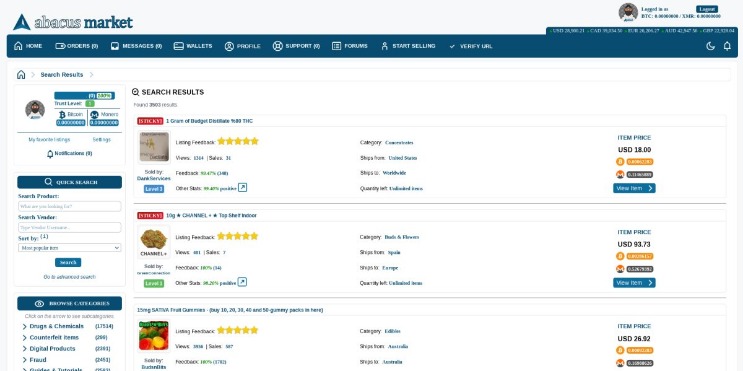Click the magnifier icon beside Search Results heading
Screen dimensions: 743x371
click(x=136, y=92)
